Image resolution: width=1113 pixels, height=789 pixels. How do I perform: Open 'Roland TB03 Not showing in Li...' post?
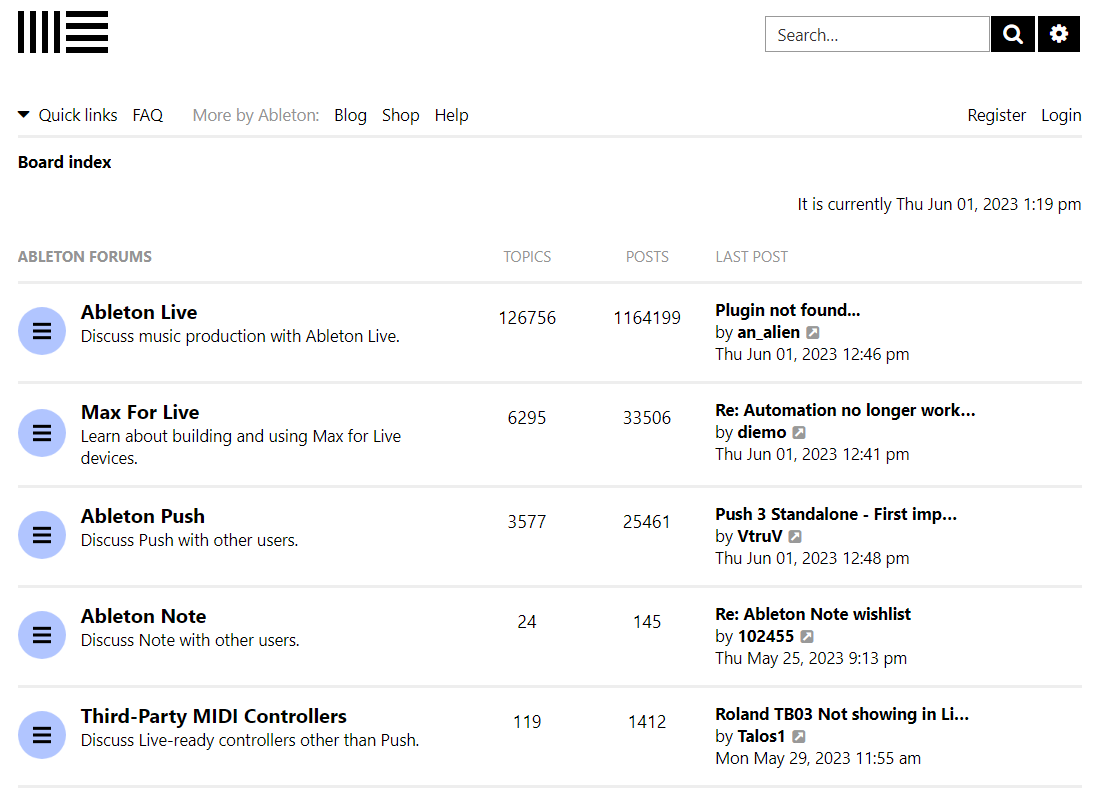tap(842, 714)
